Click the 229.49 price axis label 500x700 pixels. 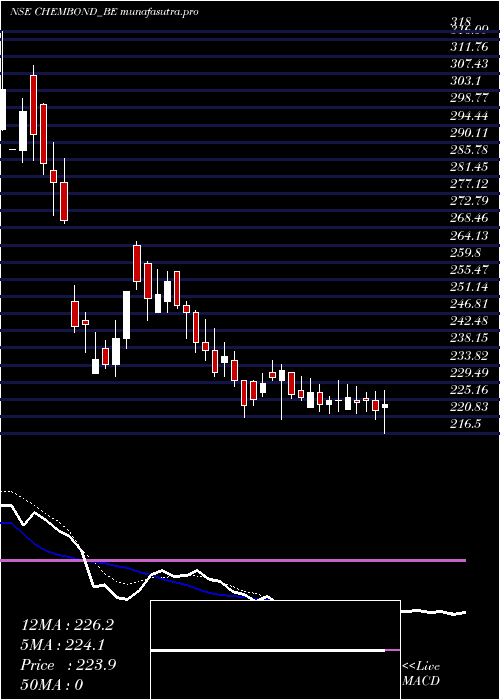pyautogui.click(x=469, y=373)
